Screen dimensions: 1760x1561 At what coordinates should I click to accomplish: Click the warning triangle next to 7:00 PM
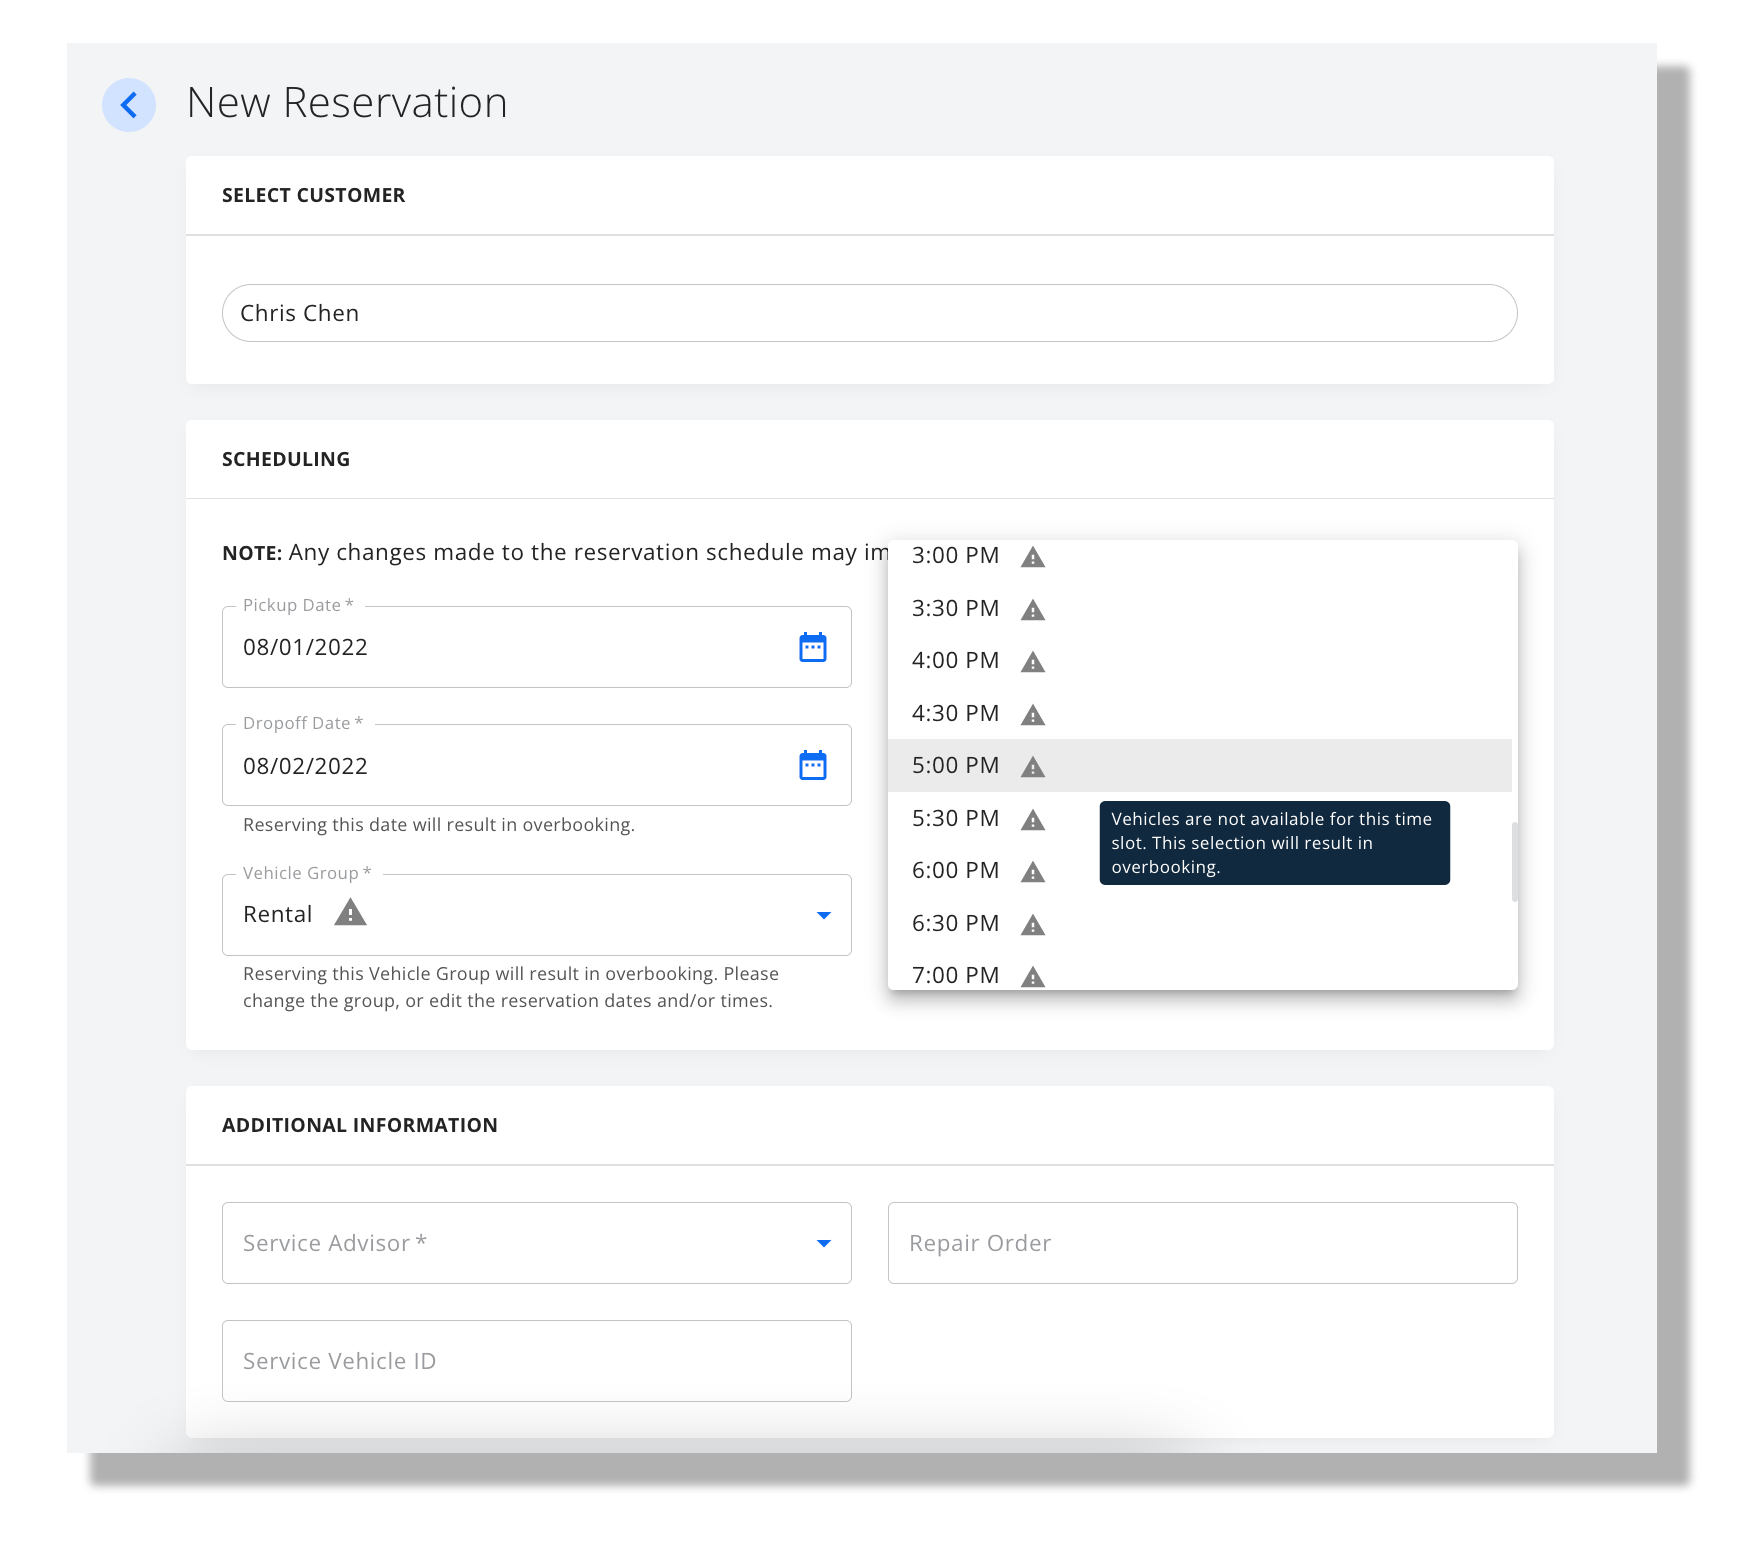pyautogui.click(x=1033, y=977)
